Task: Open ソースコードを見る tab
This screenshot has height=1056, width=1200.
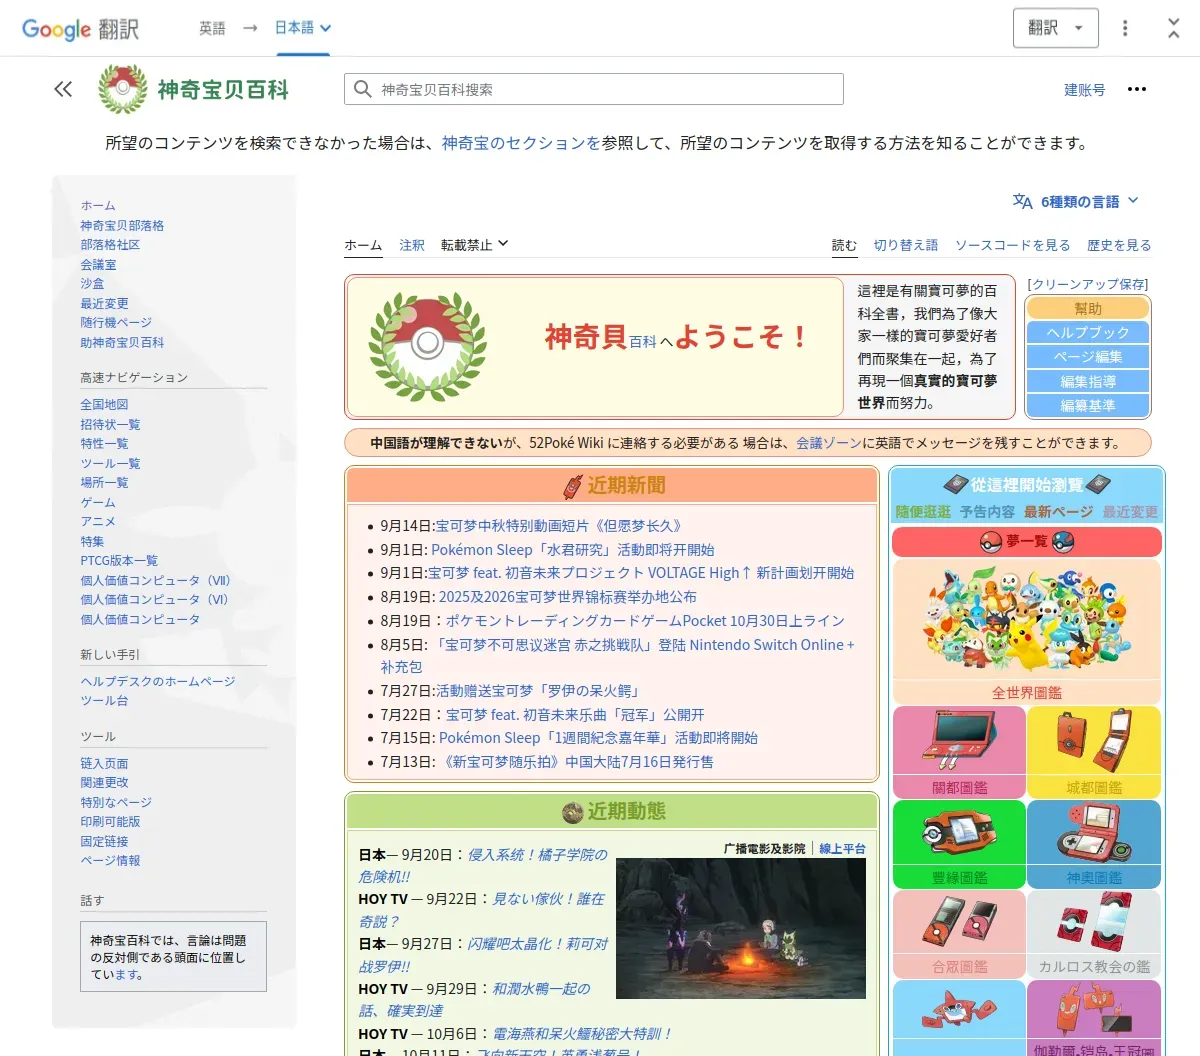Action: (1013, 245)
